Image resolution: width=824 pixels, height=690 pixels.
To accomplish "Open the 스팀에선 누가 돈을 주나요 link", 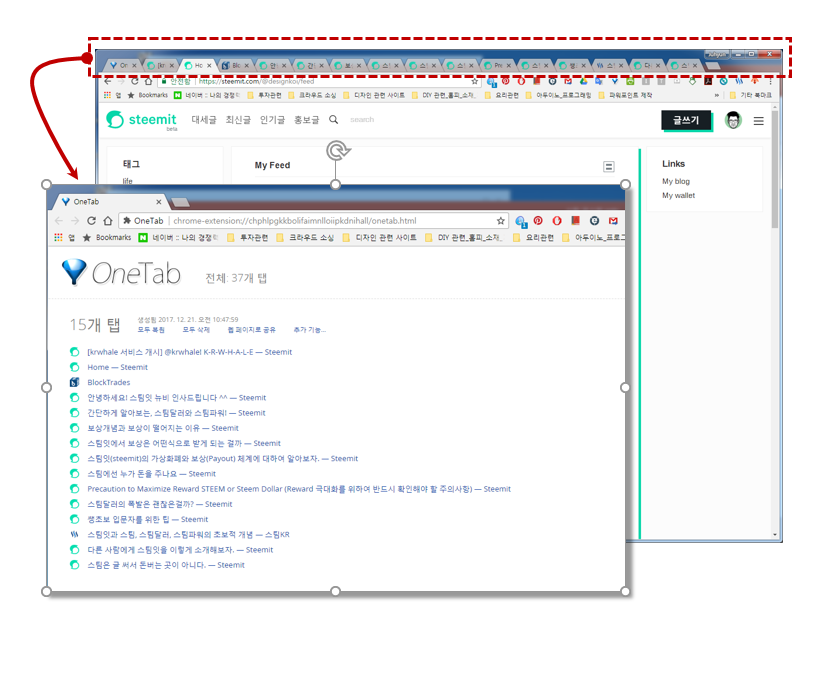I will (151, 473).
